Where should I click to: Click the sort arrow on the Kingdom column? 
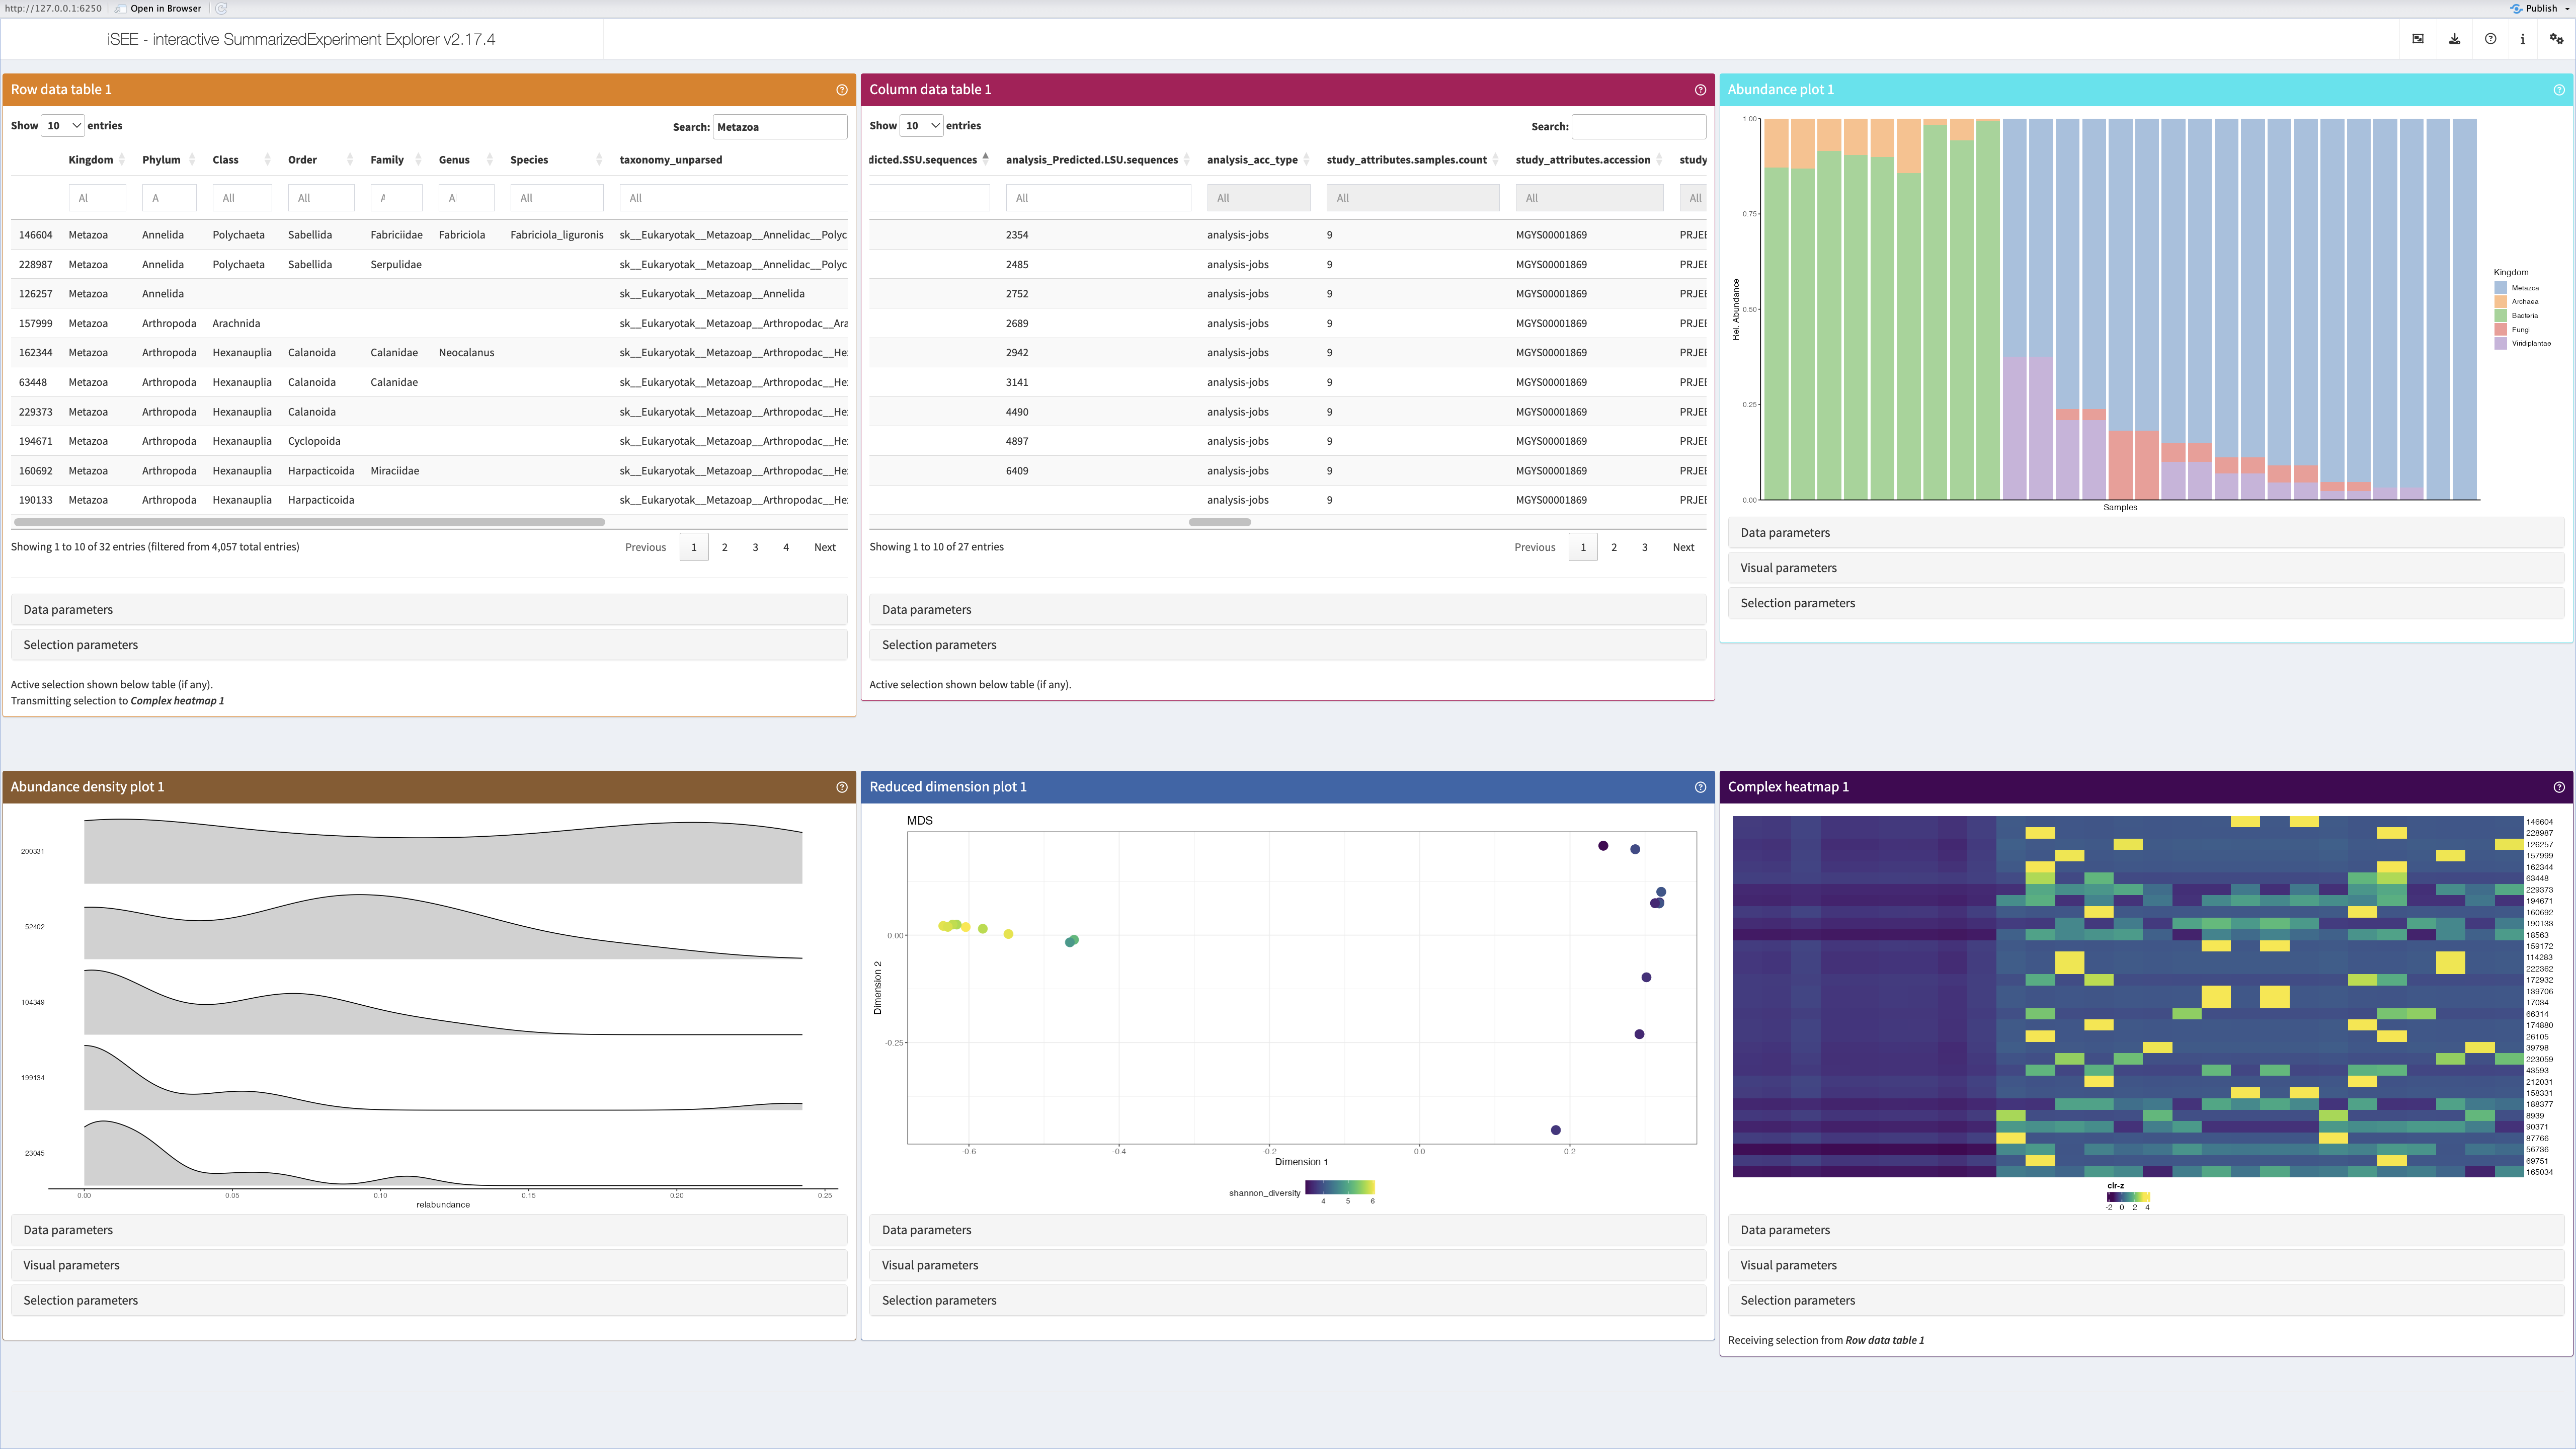point(123,159)
